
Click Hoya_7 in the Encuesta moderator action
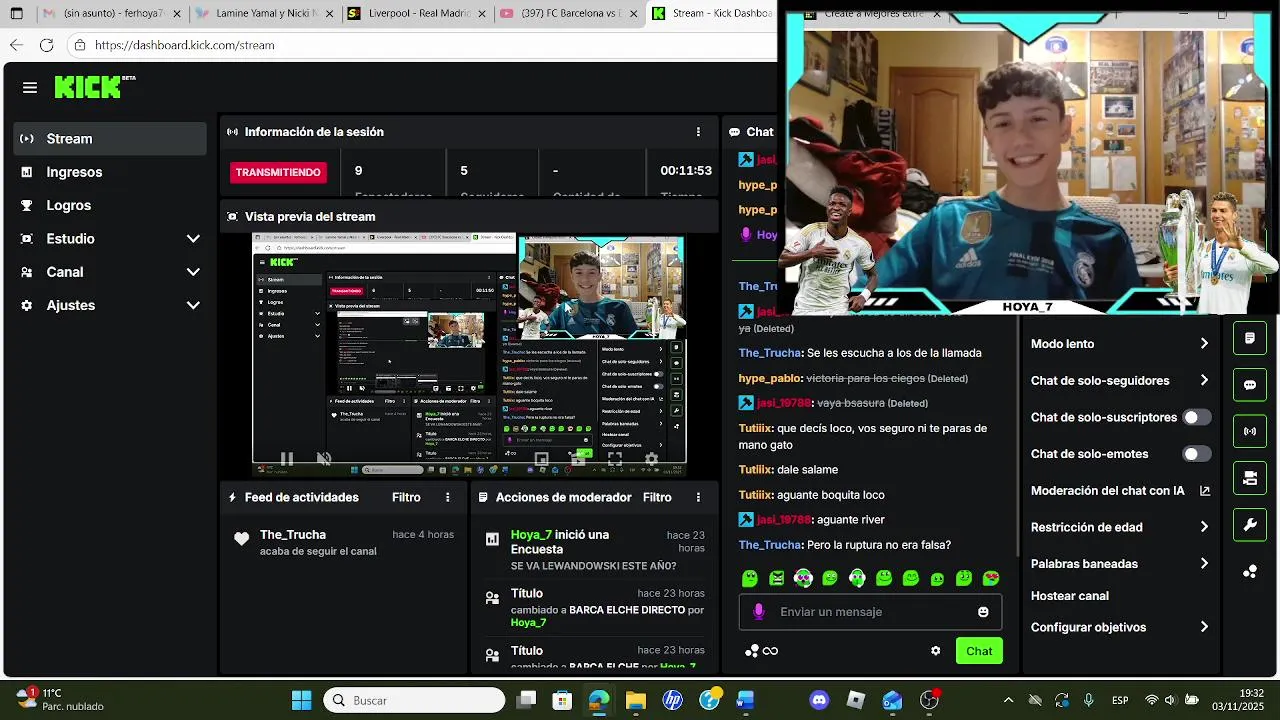coord(532,535)
